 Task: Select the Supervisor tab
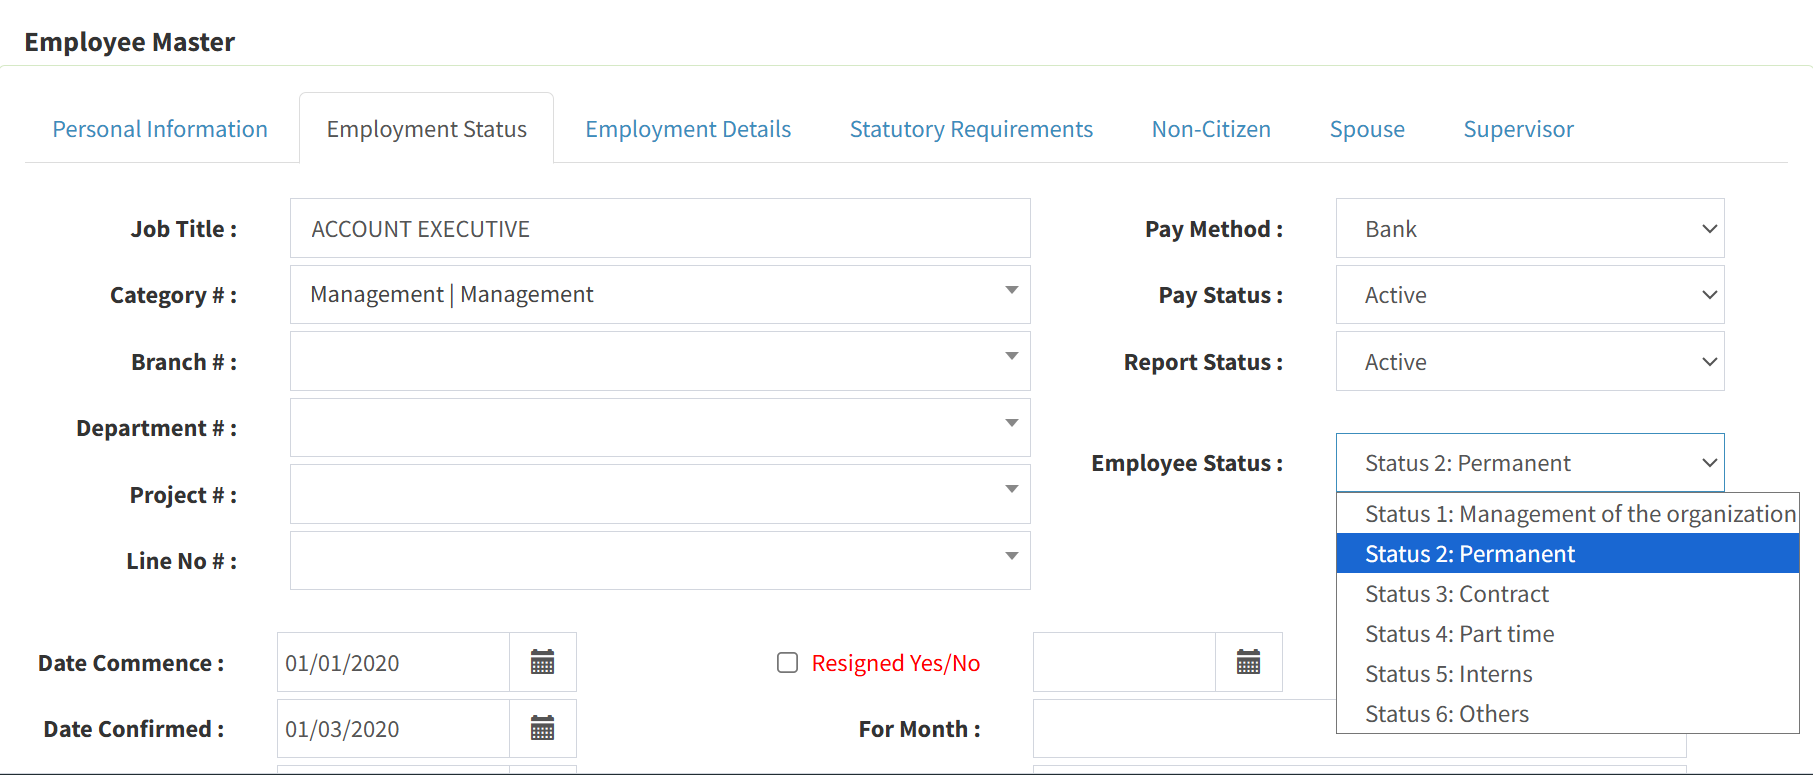tap(1518, 129)
